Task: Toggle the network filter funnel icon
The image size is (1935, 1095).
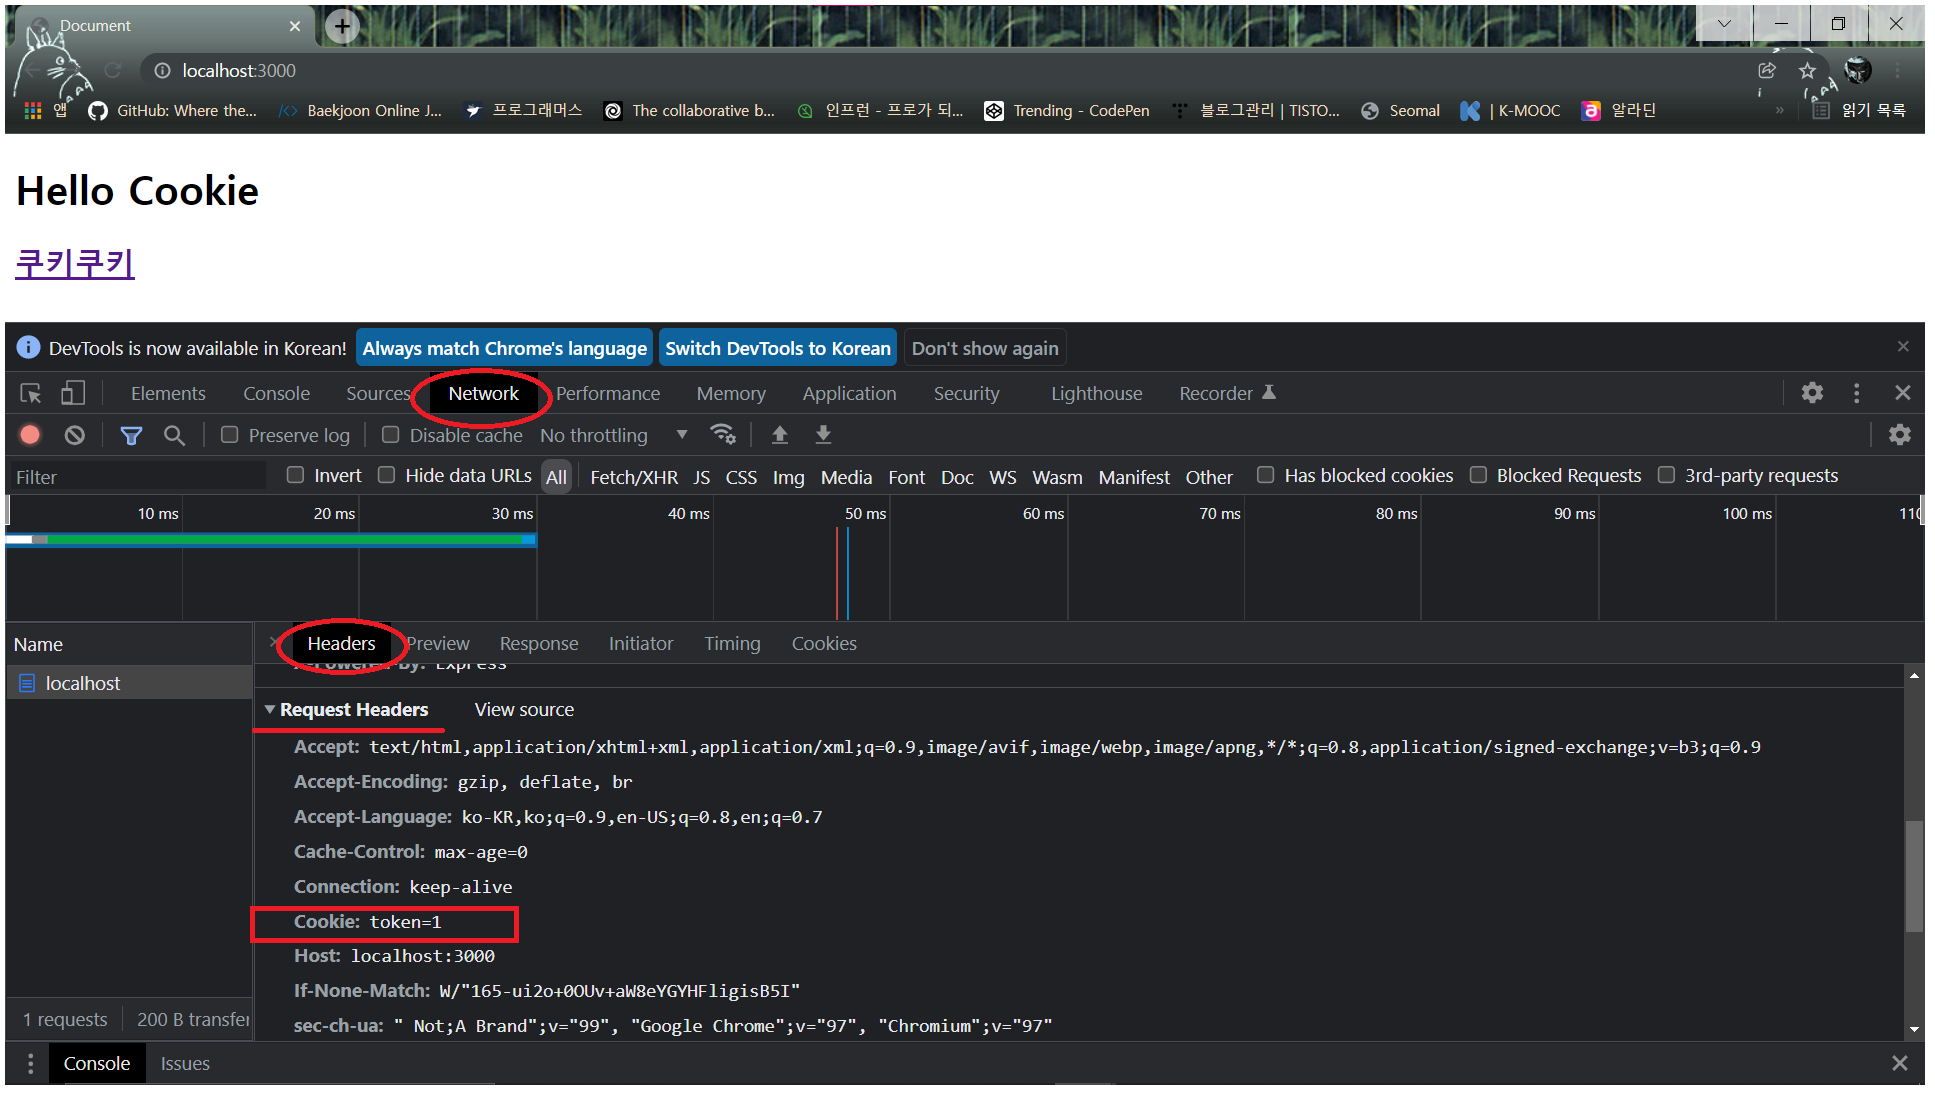Action: pos(131,435)
